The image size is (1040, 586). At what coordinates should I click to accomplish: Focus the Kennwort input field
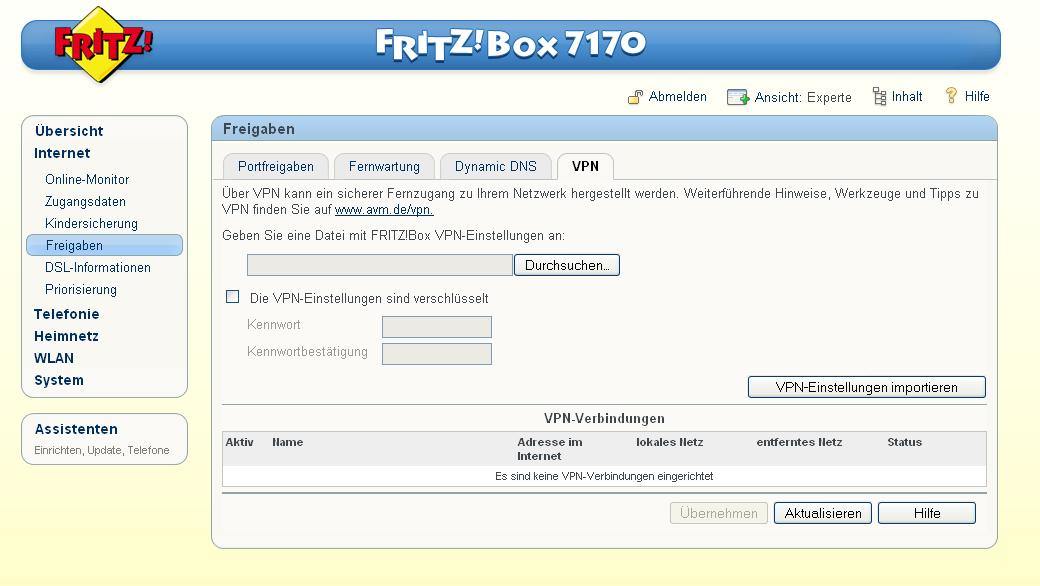436,327
